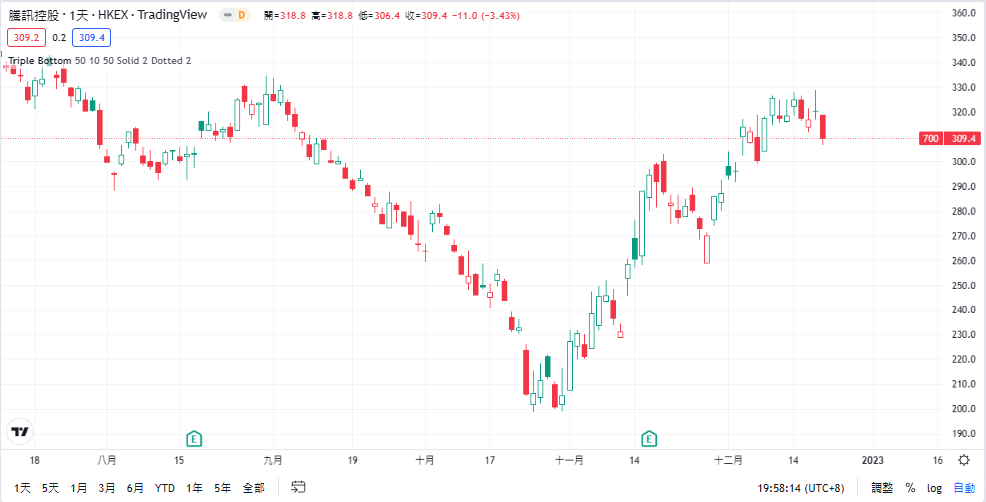Click the 250.0 price axis label
Image resolution: width=986 pixels, height=502 pixels.
pos(963,286)
